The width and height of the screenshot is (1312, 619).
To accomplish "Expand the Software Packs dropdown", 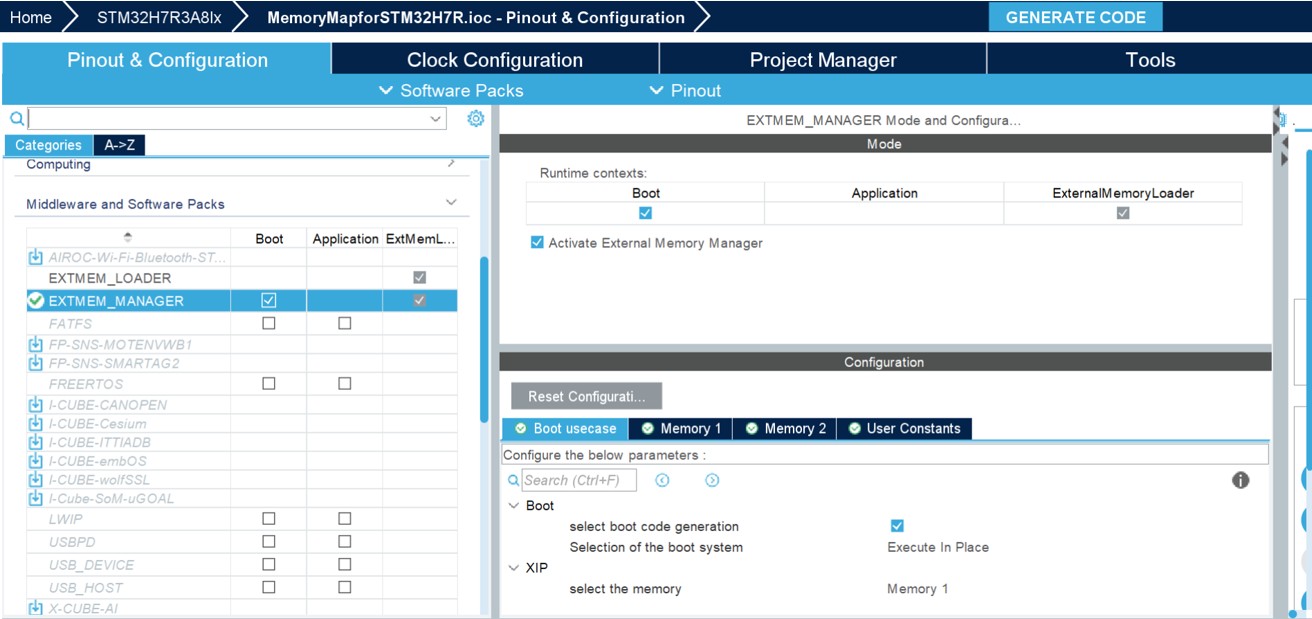I will 451,90.
